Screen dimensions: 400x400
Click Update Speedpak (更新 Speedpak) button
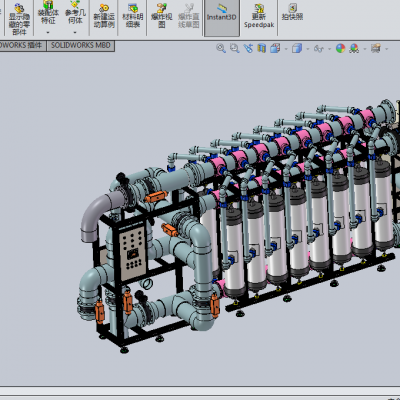coord(259,16)
